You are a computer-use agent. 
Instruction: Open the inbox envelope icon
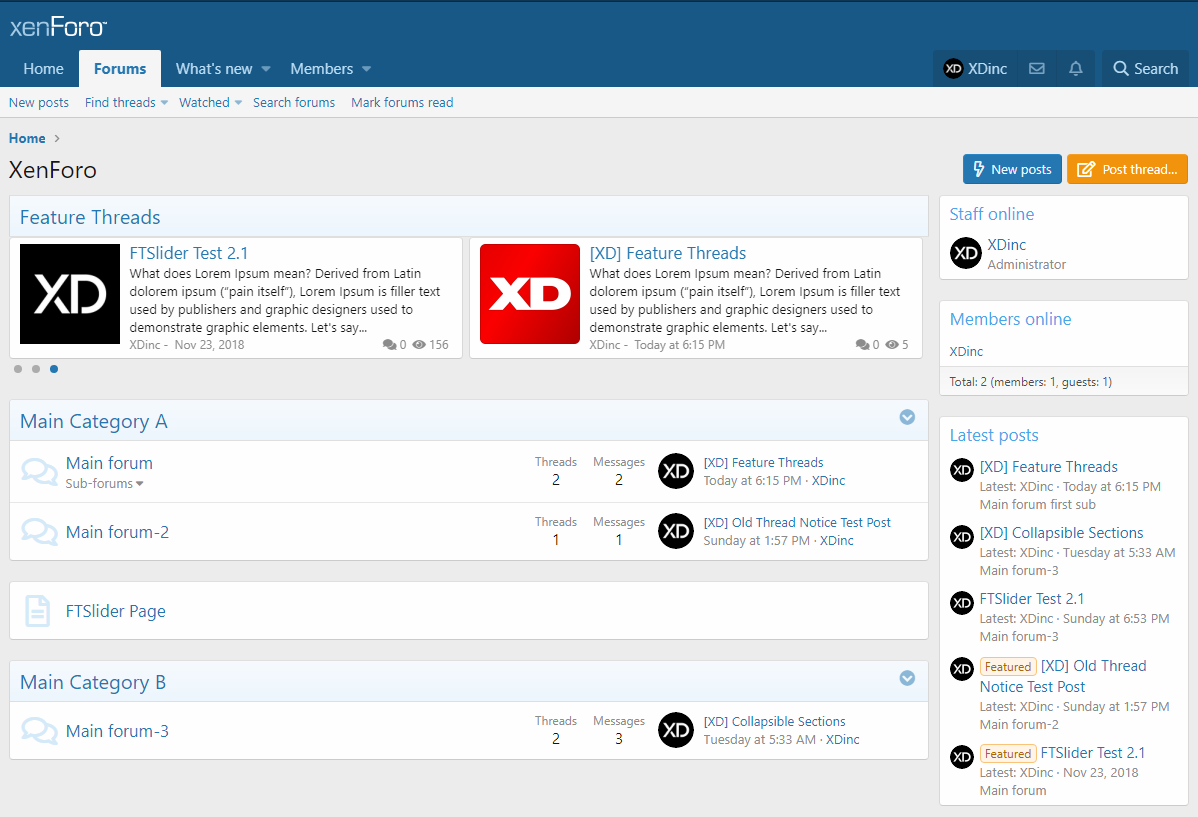click(1037, 69)
